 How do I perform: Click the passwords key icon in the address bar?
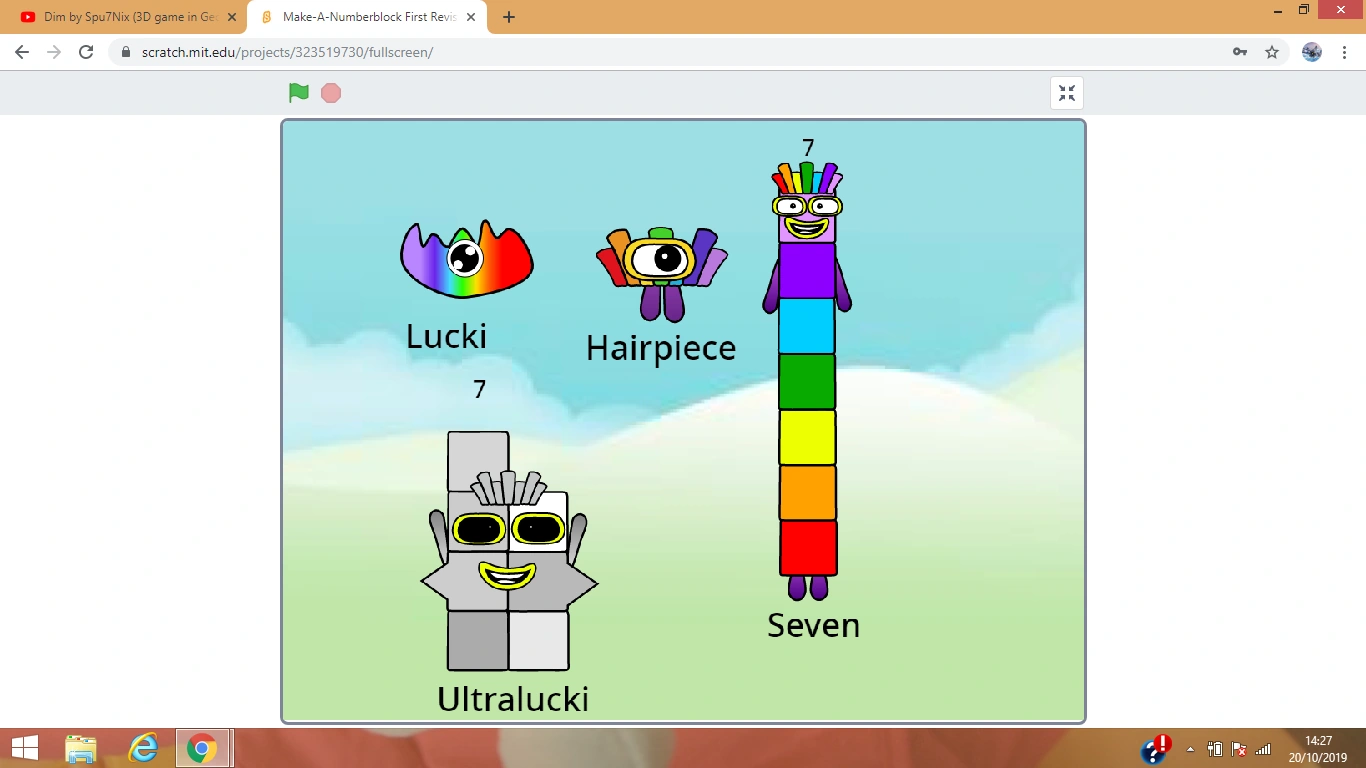click(1239, 50)
